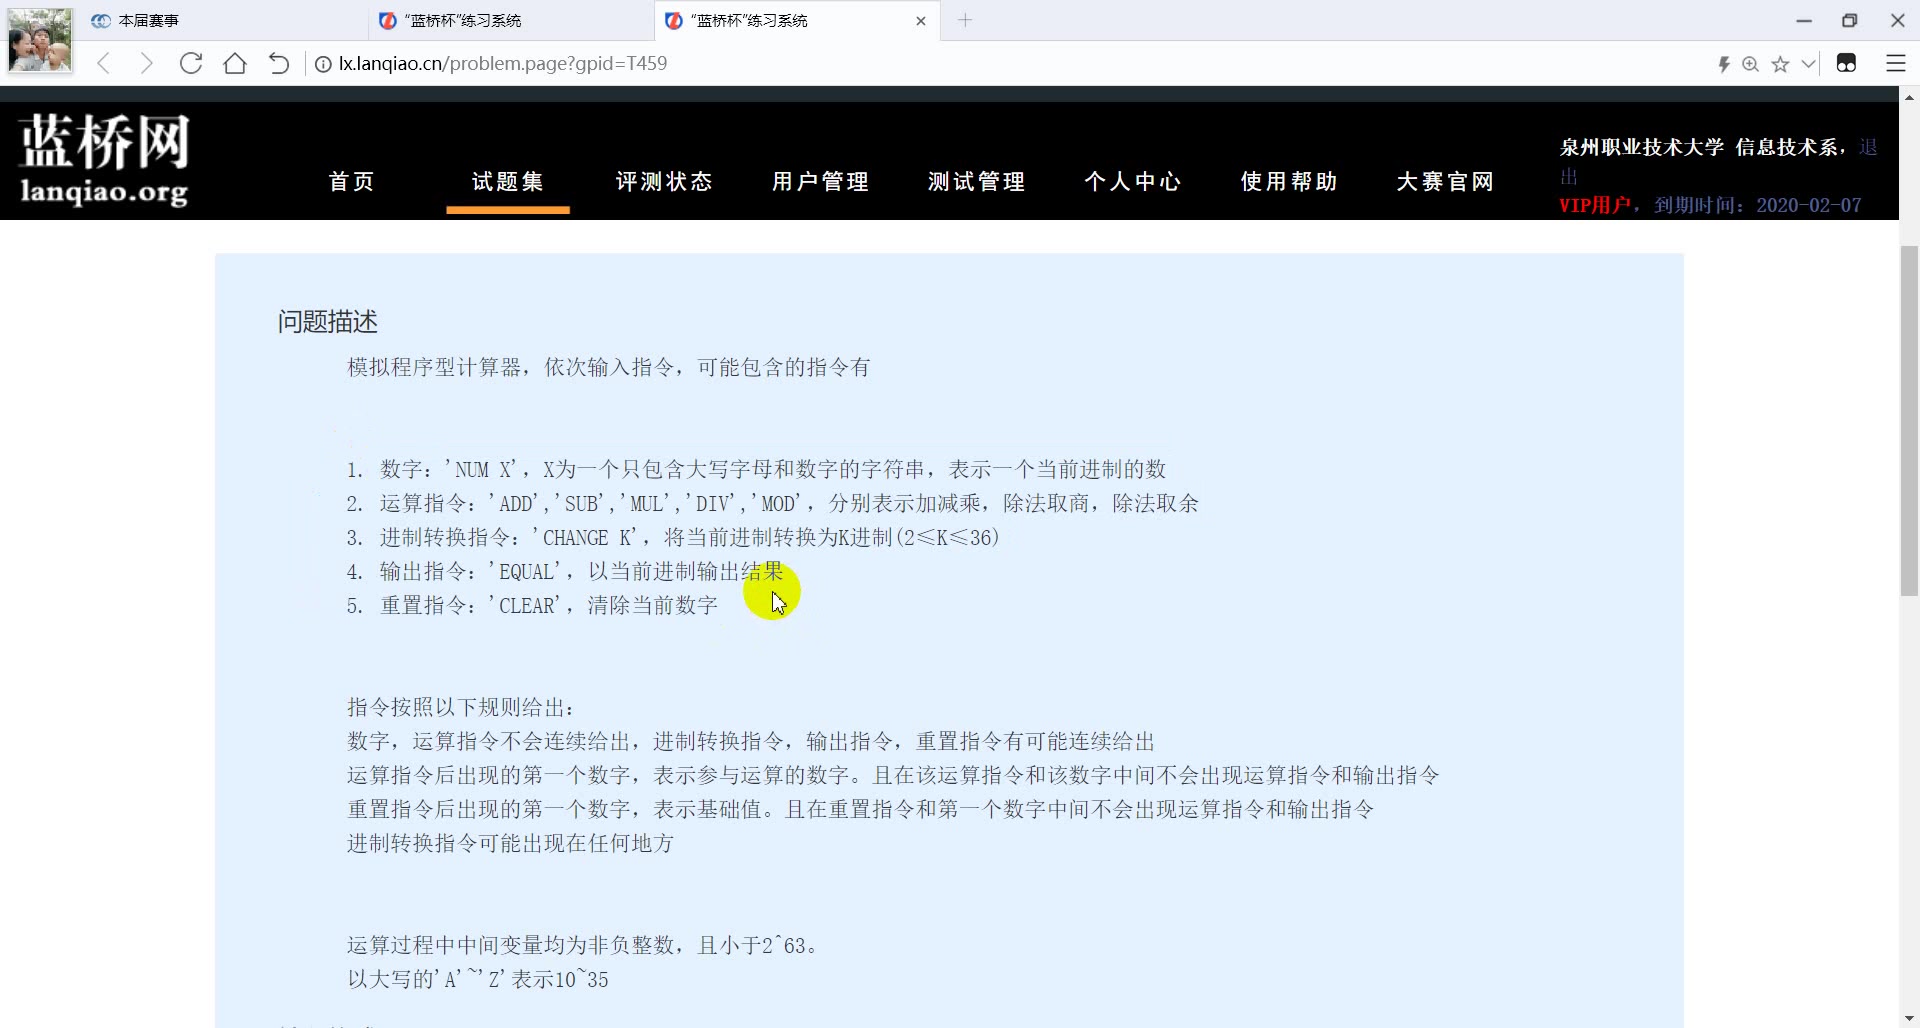Click the lightning speed-mode icon
The width and height of the screenshot is (1920, 1028).
(x=1724, y=64)
